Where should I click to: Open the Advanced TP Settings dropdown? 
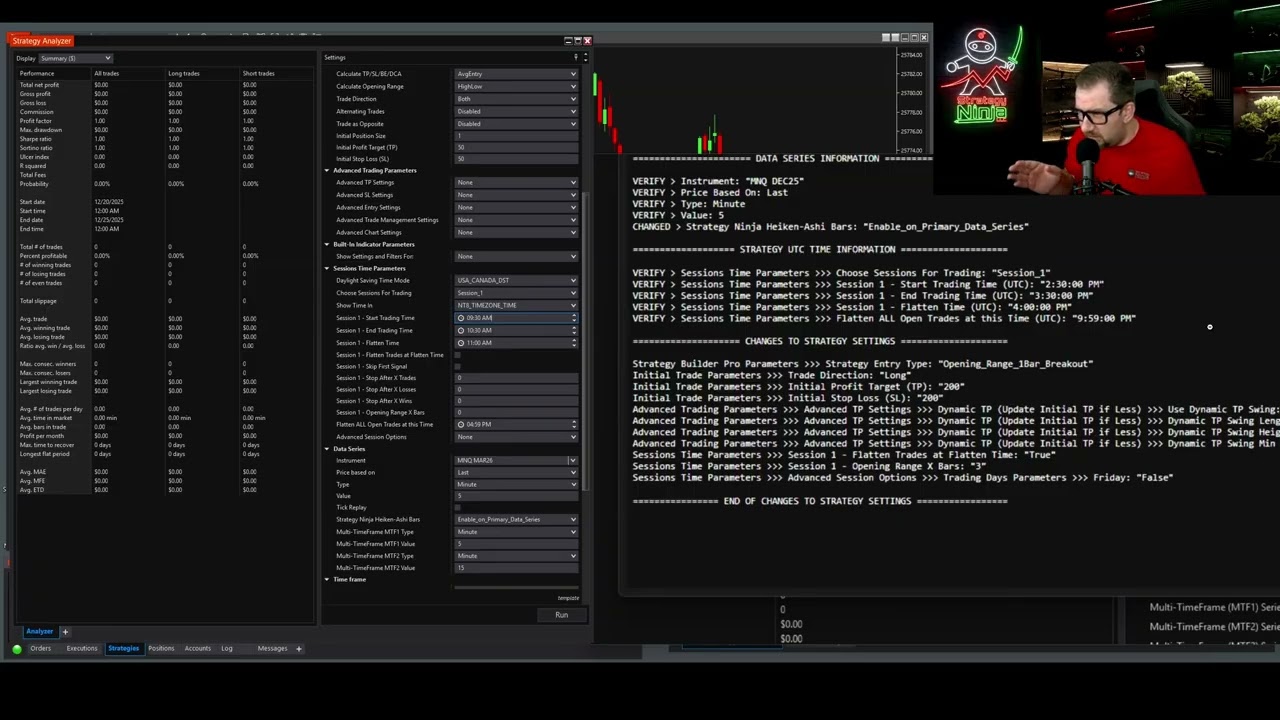[x=516, y=182]
